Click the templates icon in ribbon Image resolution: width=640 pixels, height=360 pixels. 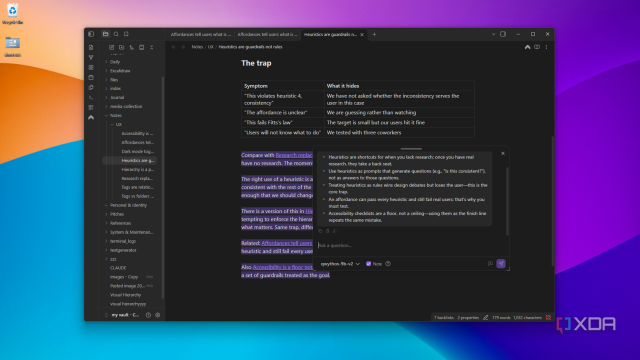(91, 107)
